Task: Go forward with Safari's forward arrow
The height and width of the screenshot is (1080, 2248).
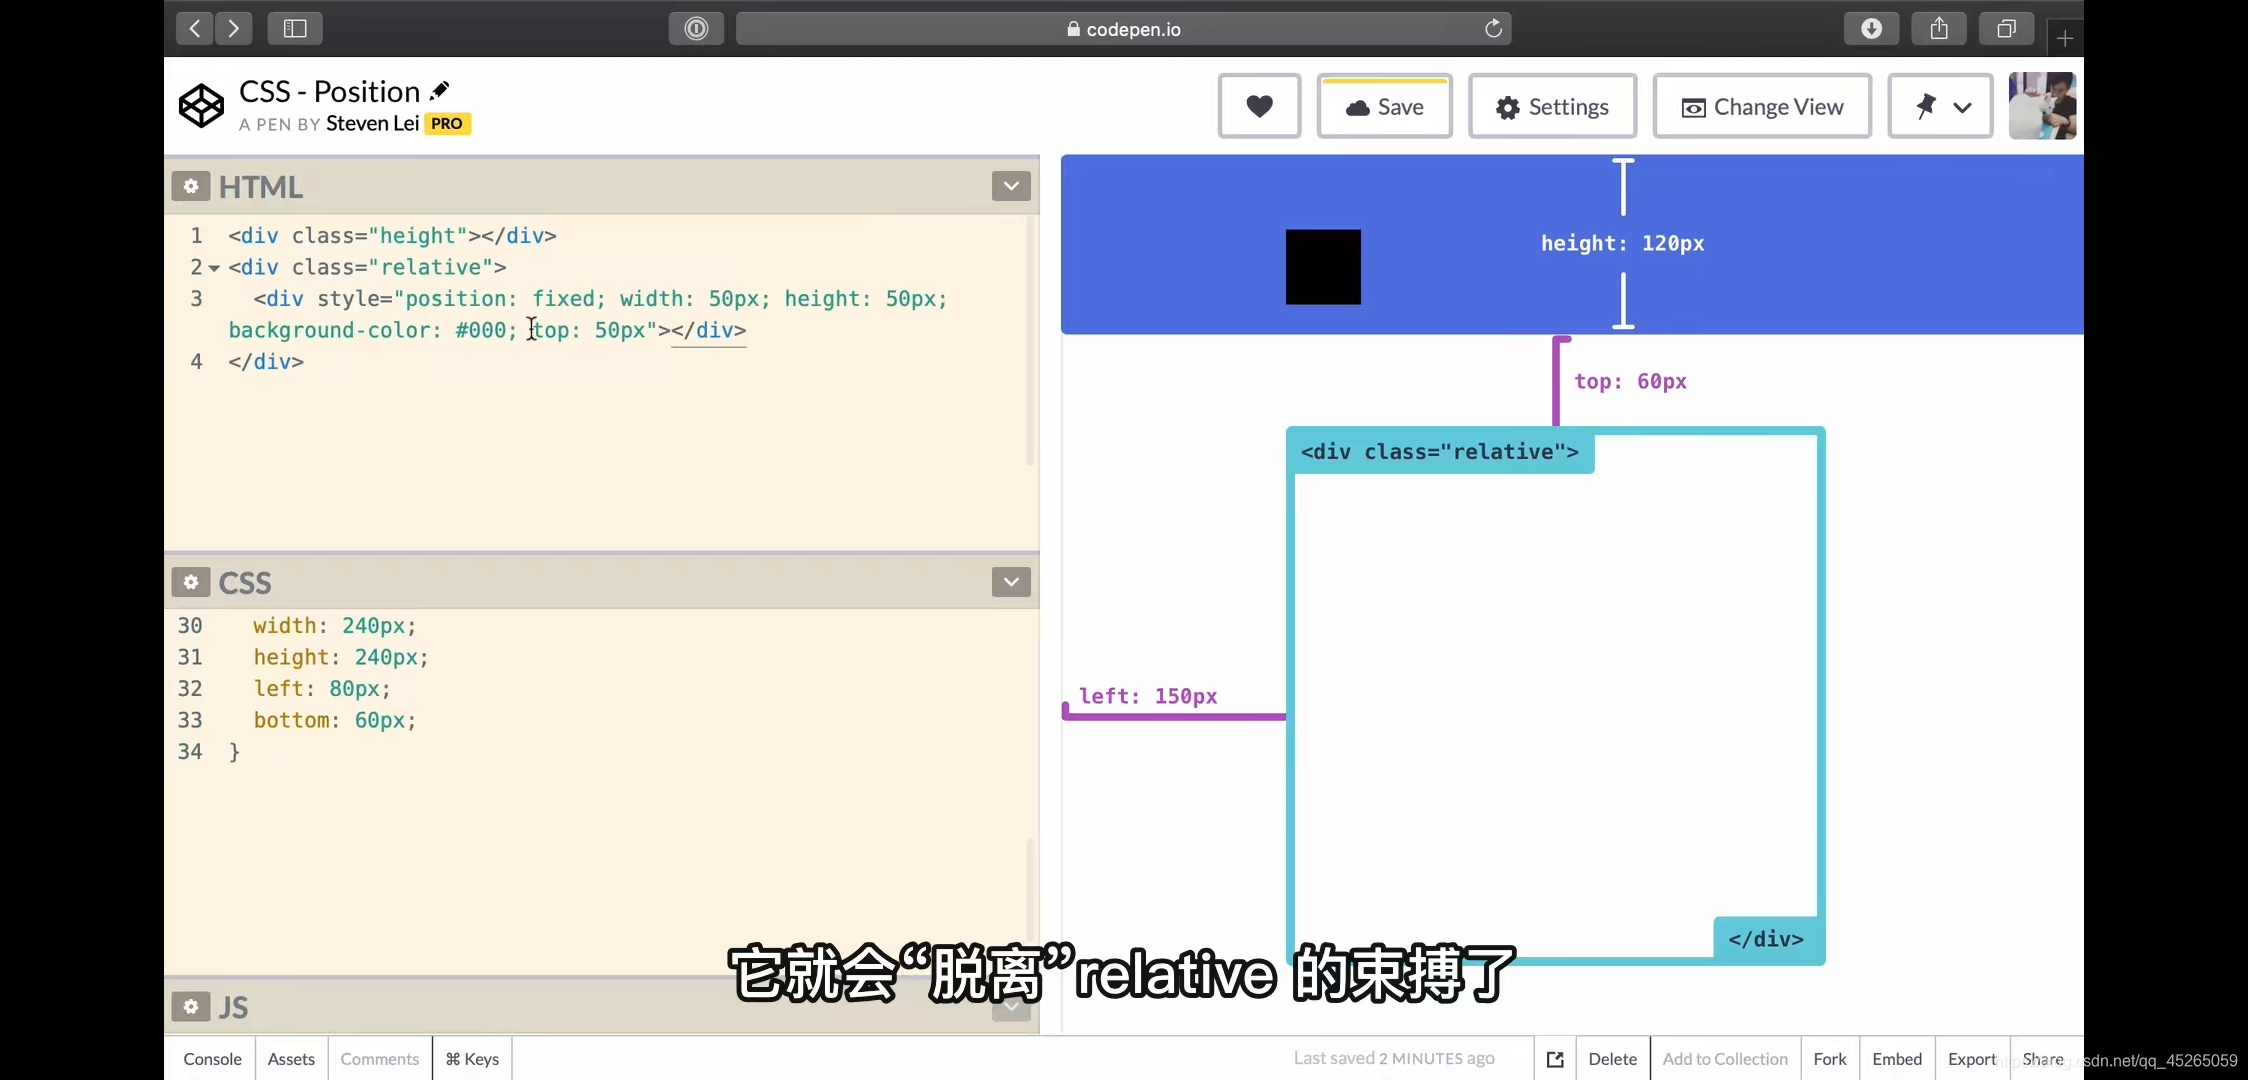Action: pos(234,28)
